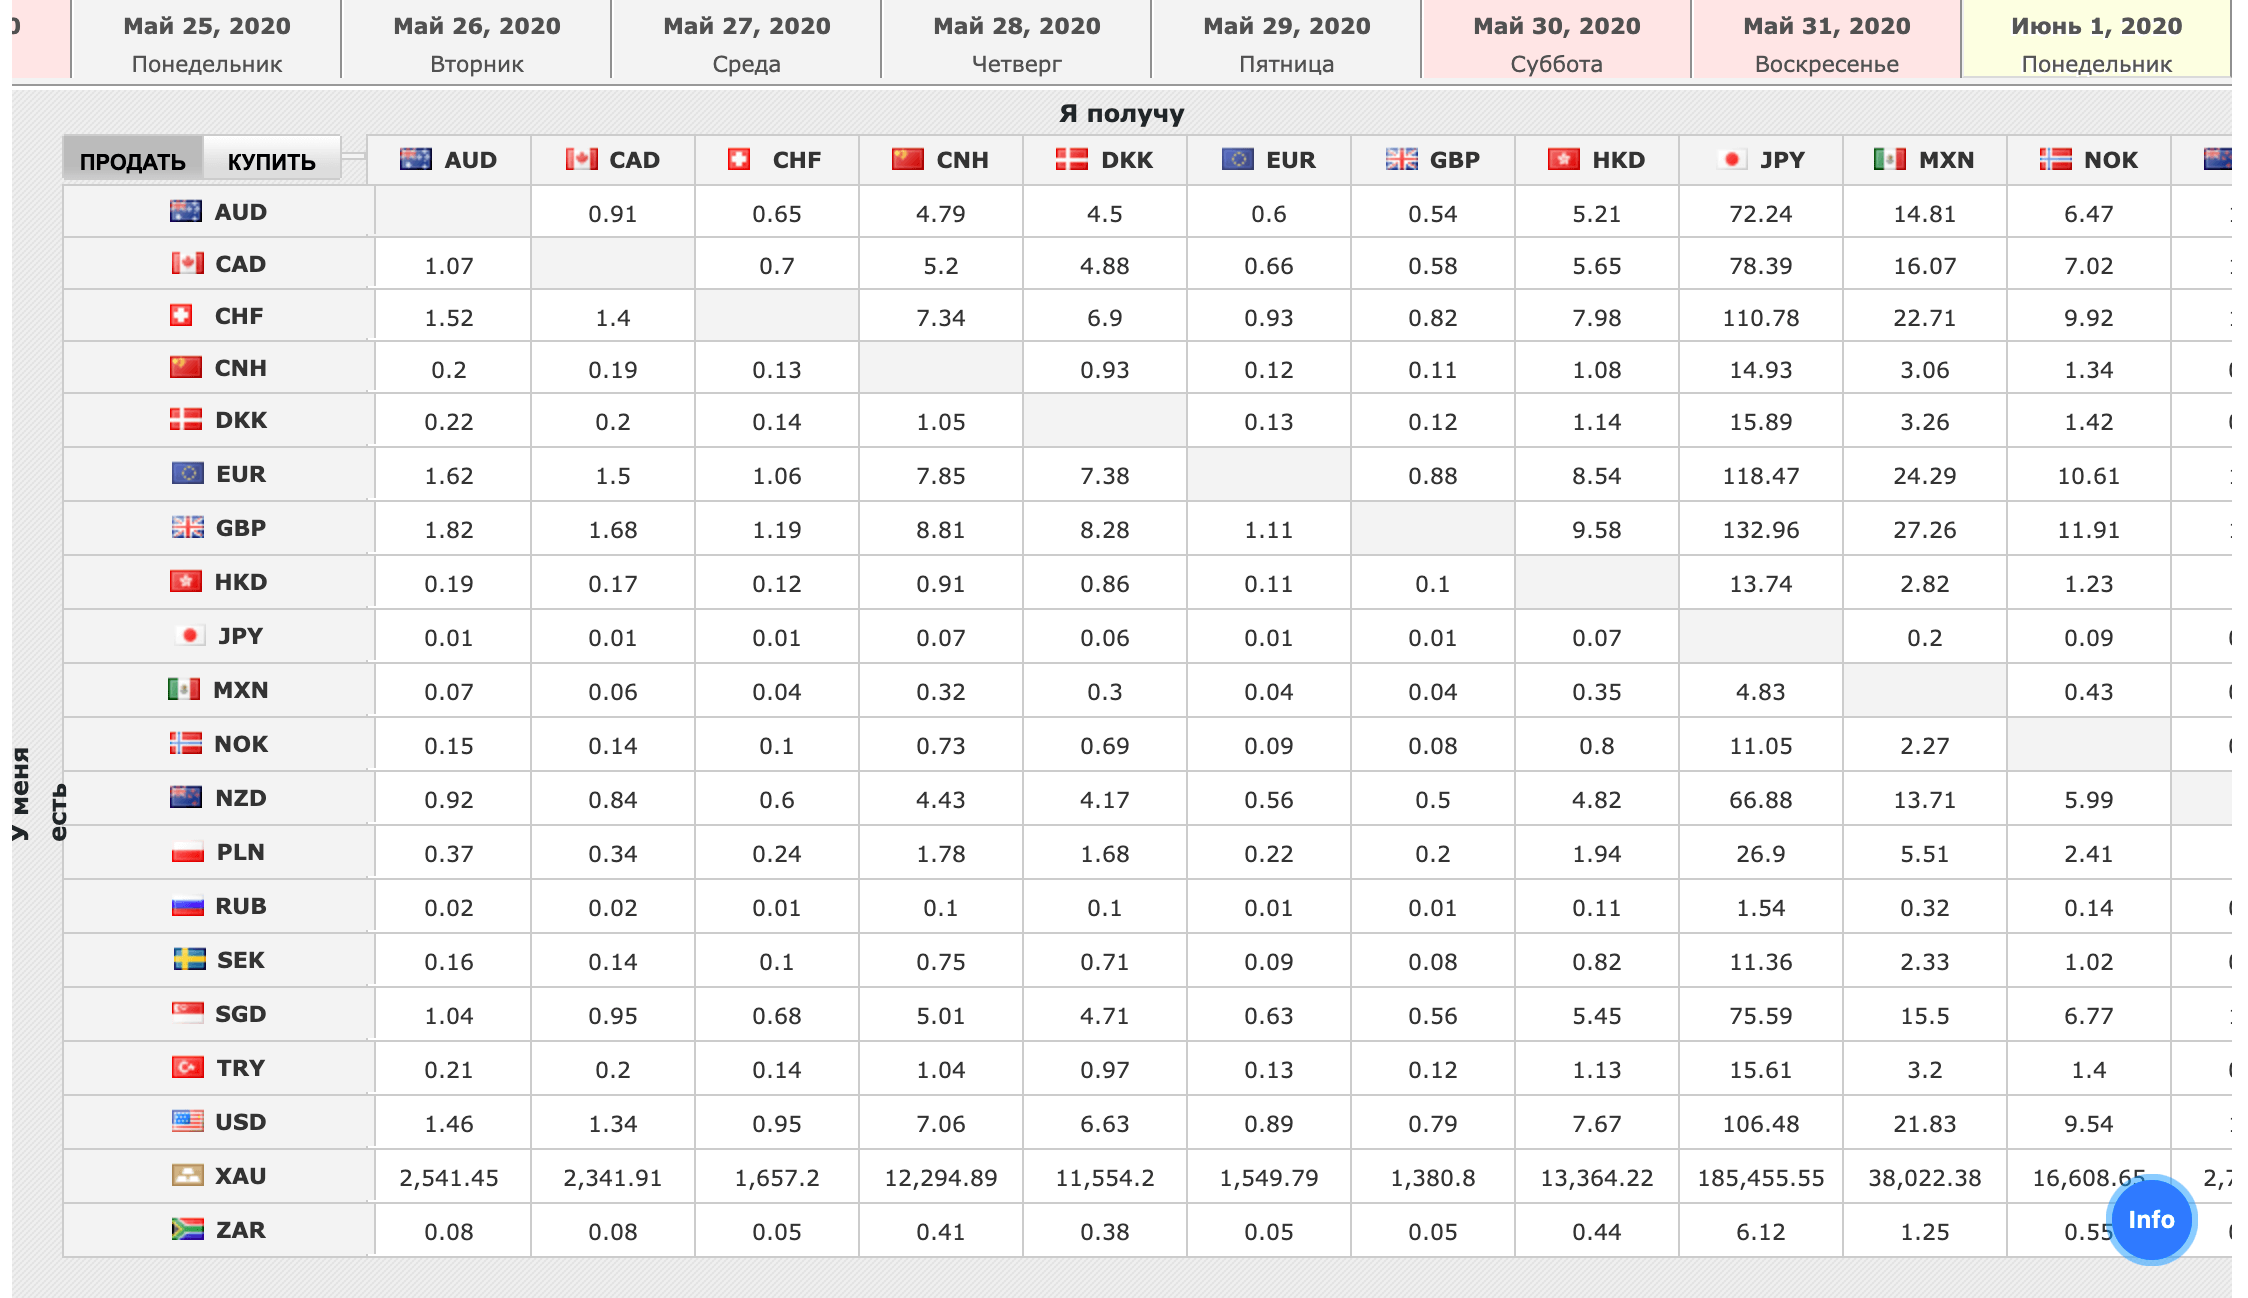
Task: Click the USD row label
Action: [240, 1122]
